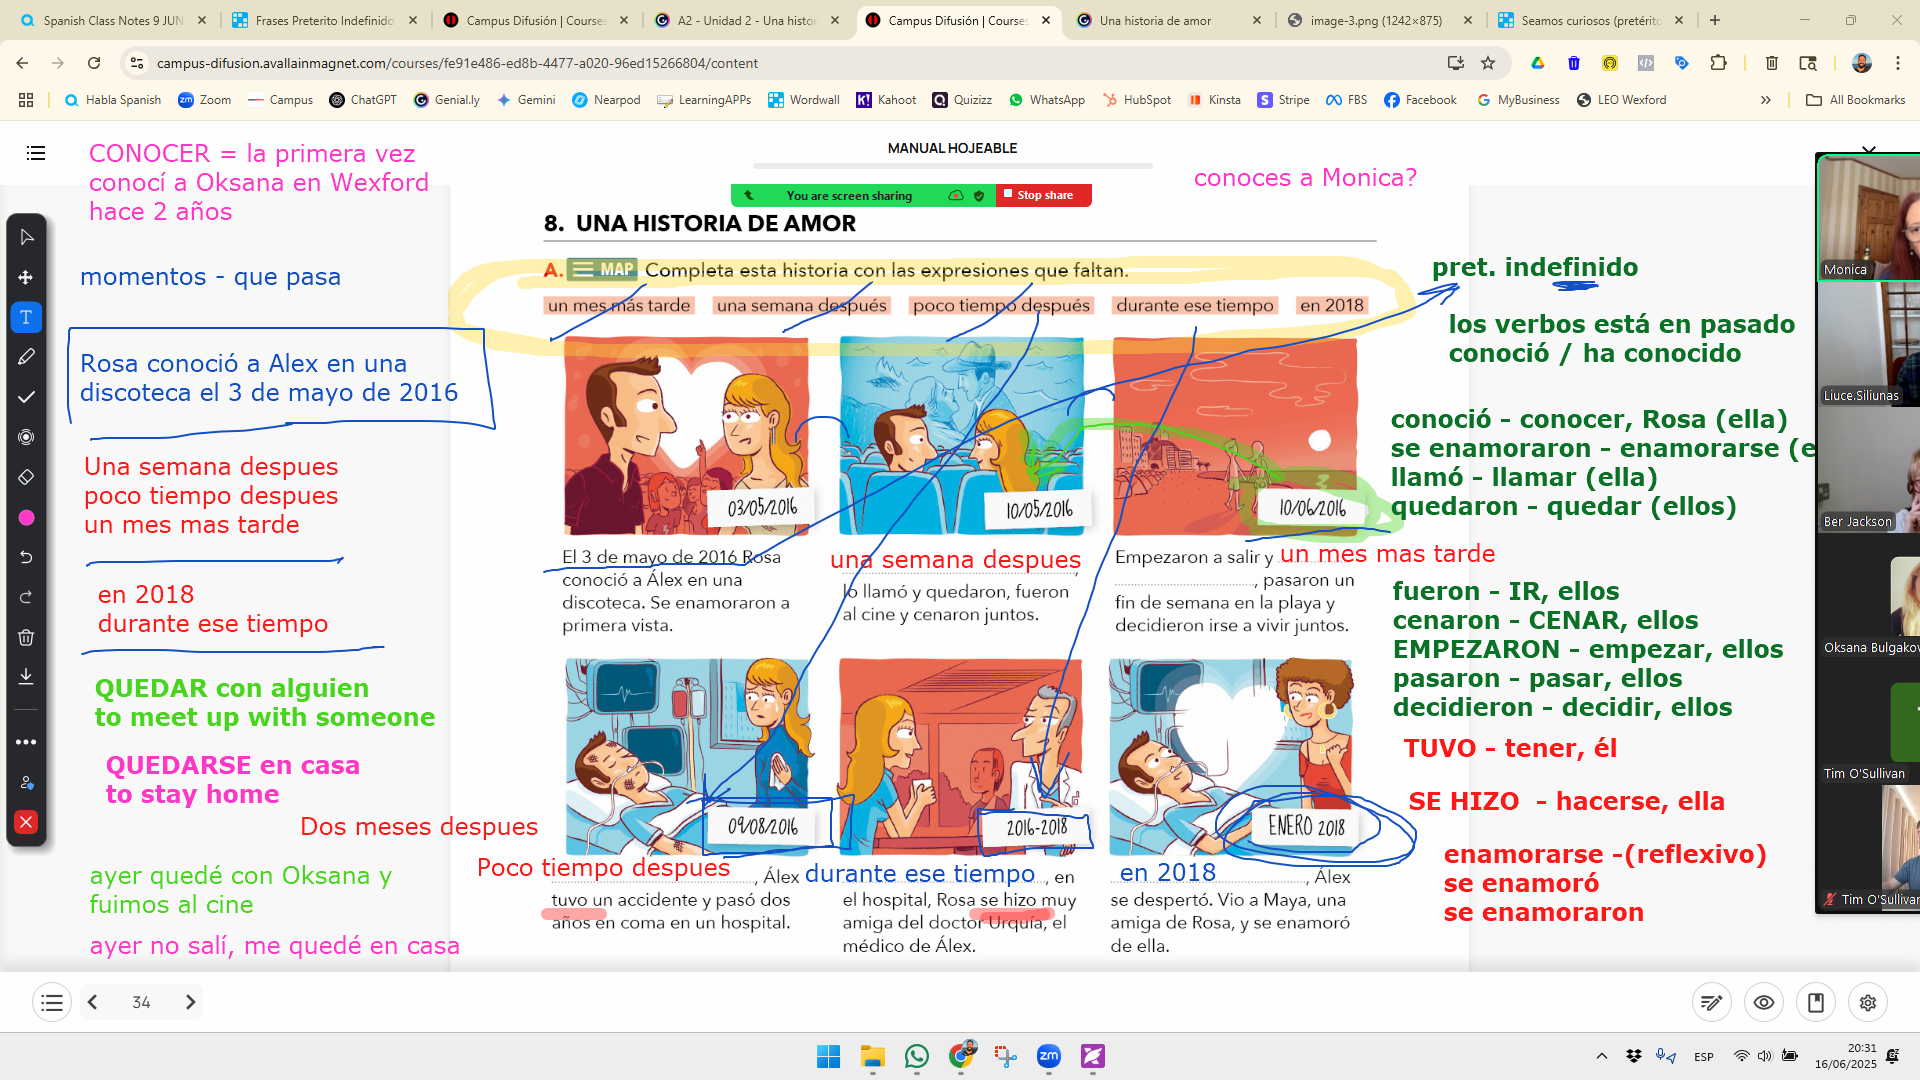Switch to A2 - Unidad 2 tab

click(746, 20)
